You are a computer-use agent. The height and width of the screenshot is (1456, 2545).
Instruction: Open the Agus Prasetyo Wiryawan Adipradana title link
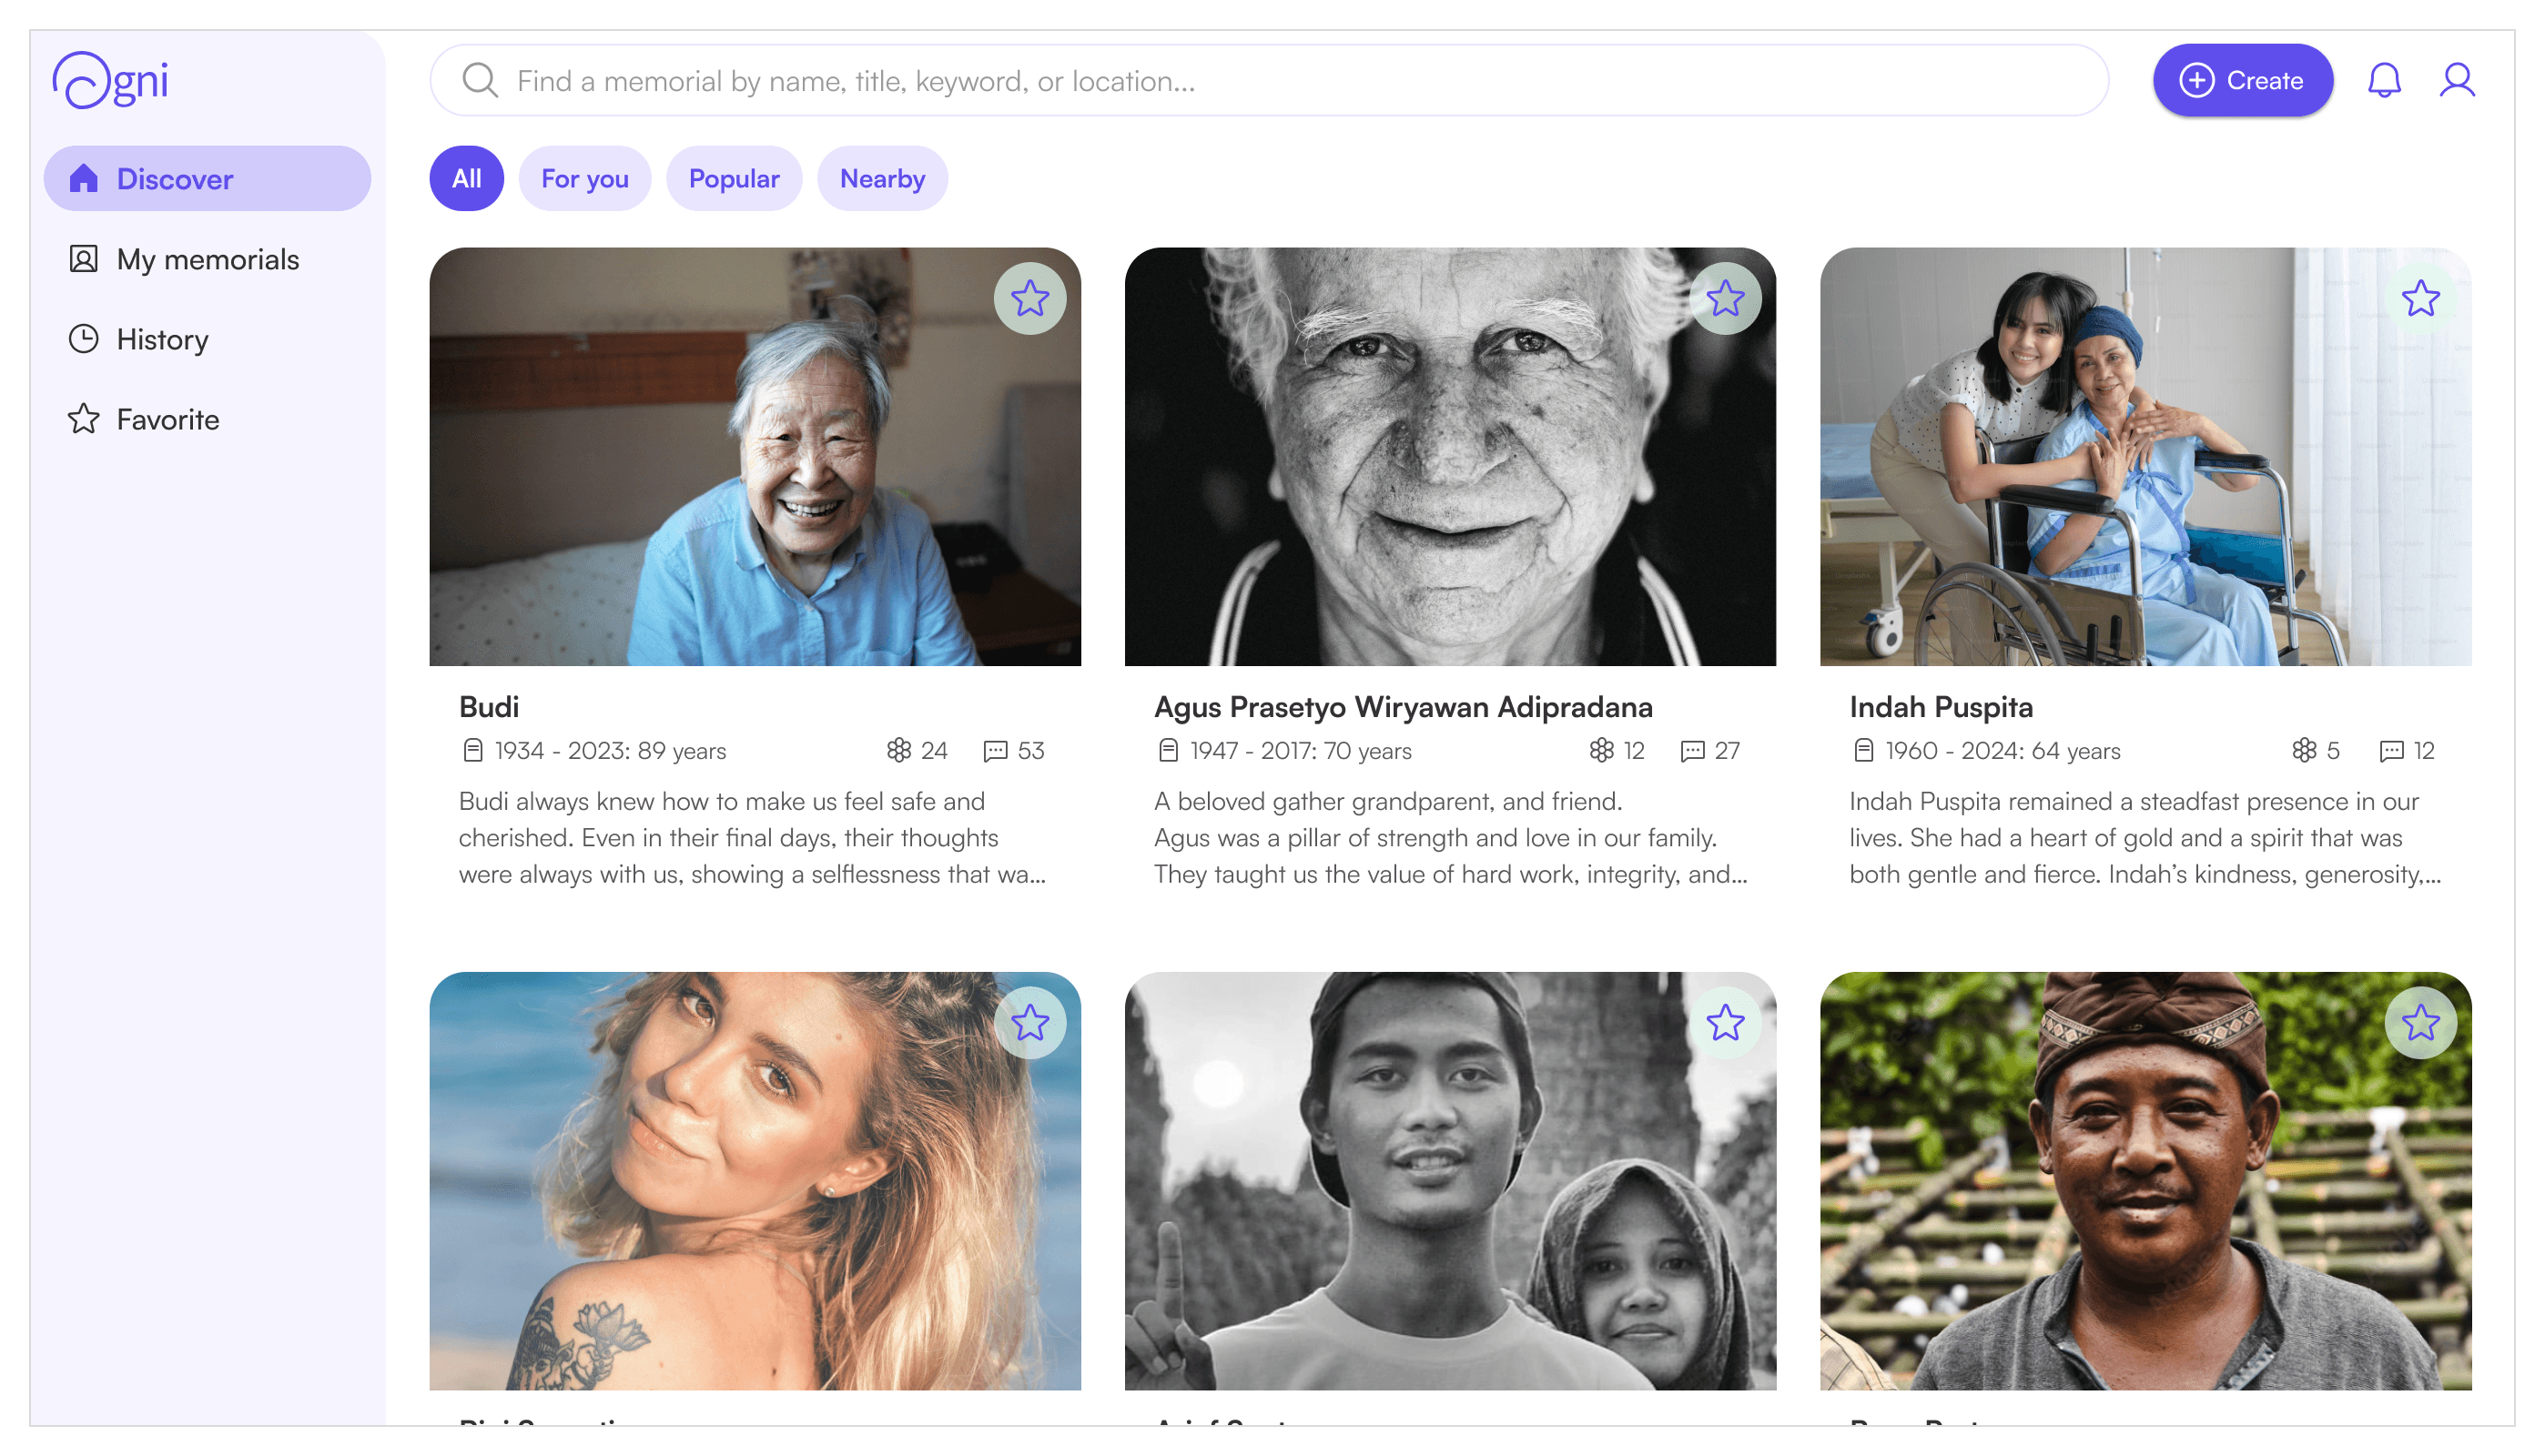[x=1402, y=707]
